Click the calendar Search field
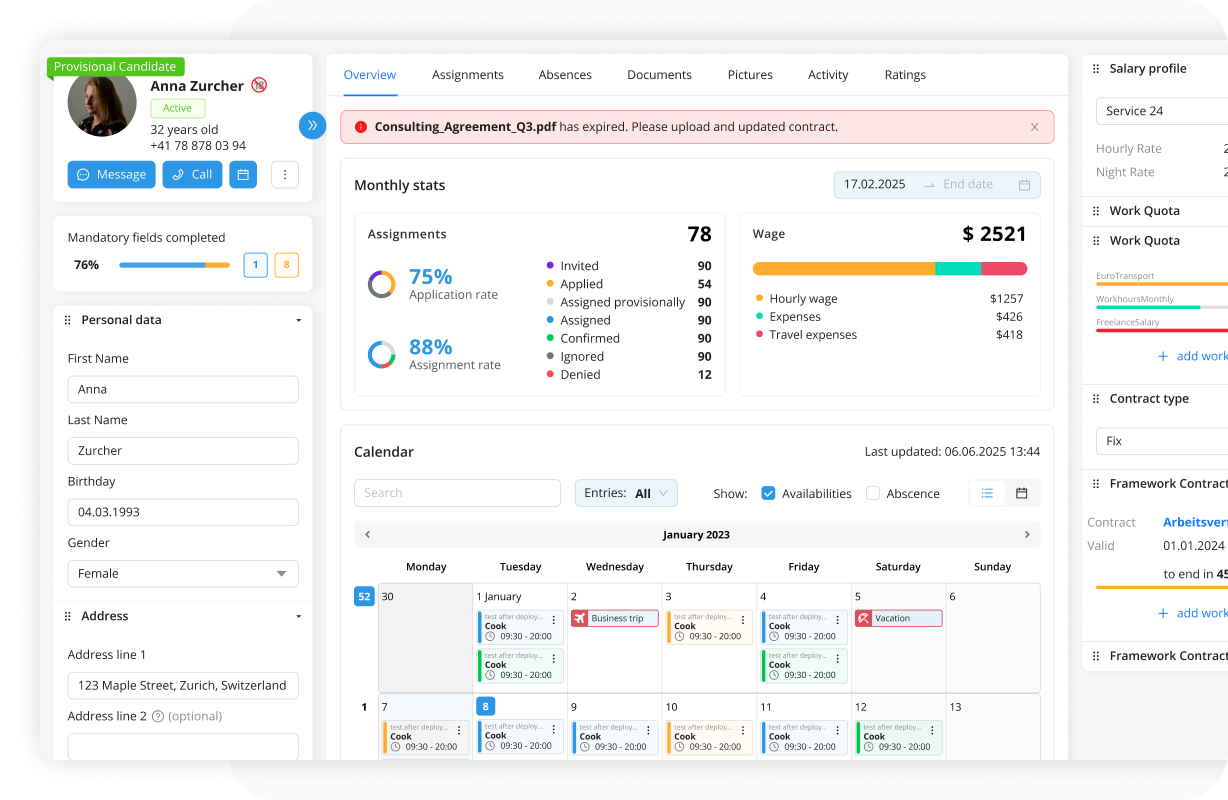This screenshot has height=800, width=1228. (x=457, y=493)
